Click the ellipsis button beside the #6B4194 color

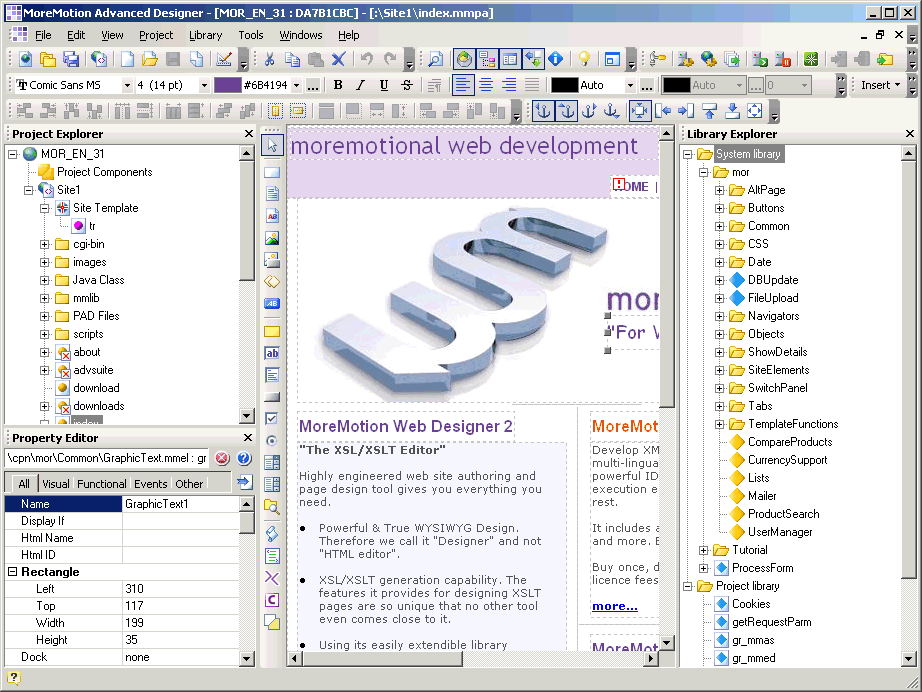pos(313,86)
